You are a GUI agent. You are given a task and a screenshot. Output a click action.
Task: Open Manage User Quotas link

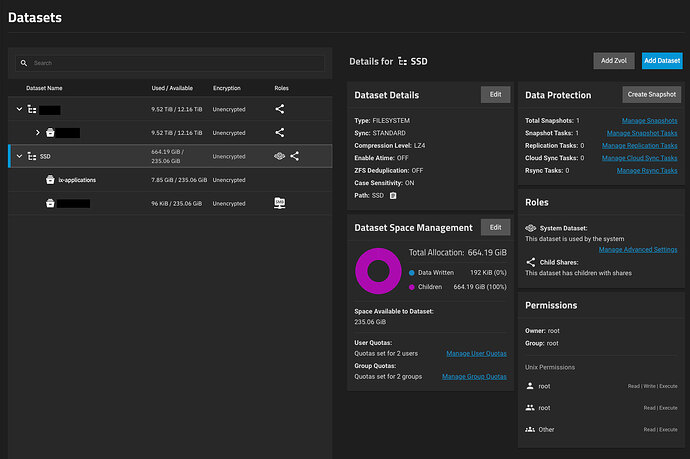tap(477, 353)
